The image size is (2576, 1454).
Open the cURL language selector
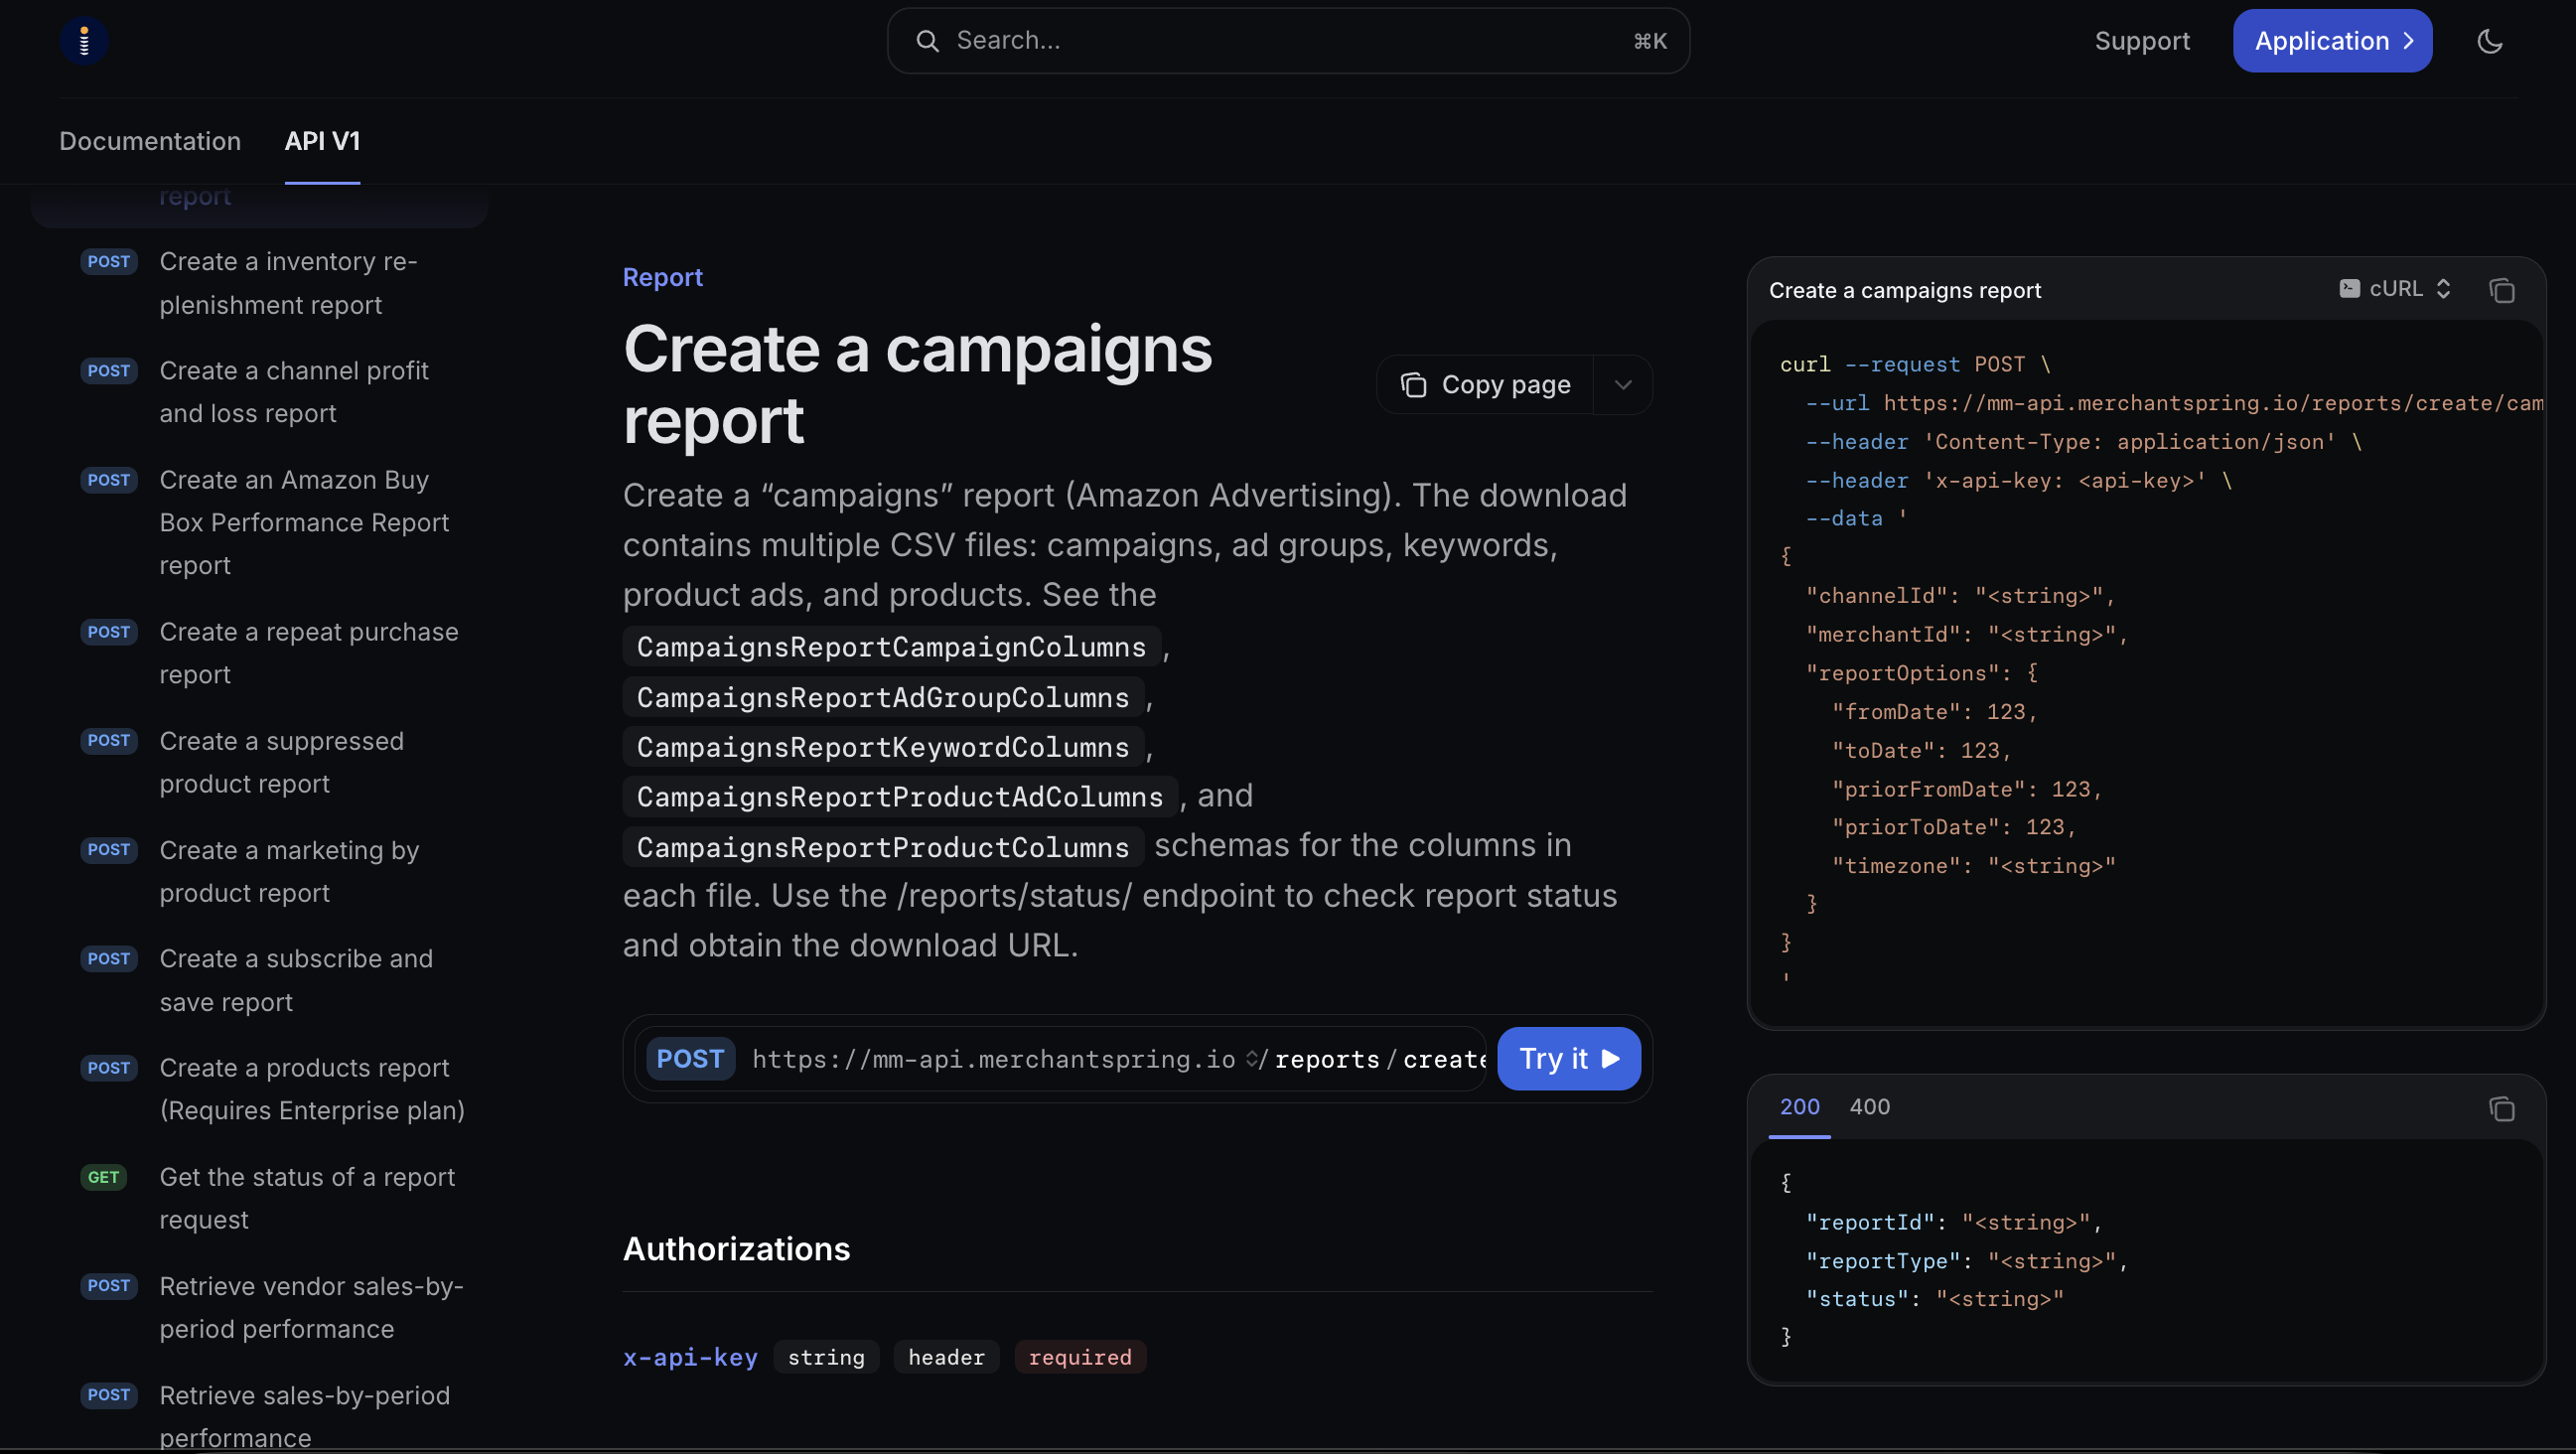coord(2395,289)
